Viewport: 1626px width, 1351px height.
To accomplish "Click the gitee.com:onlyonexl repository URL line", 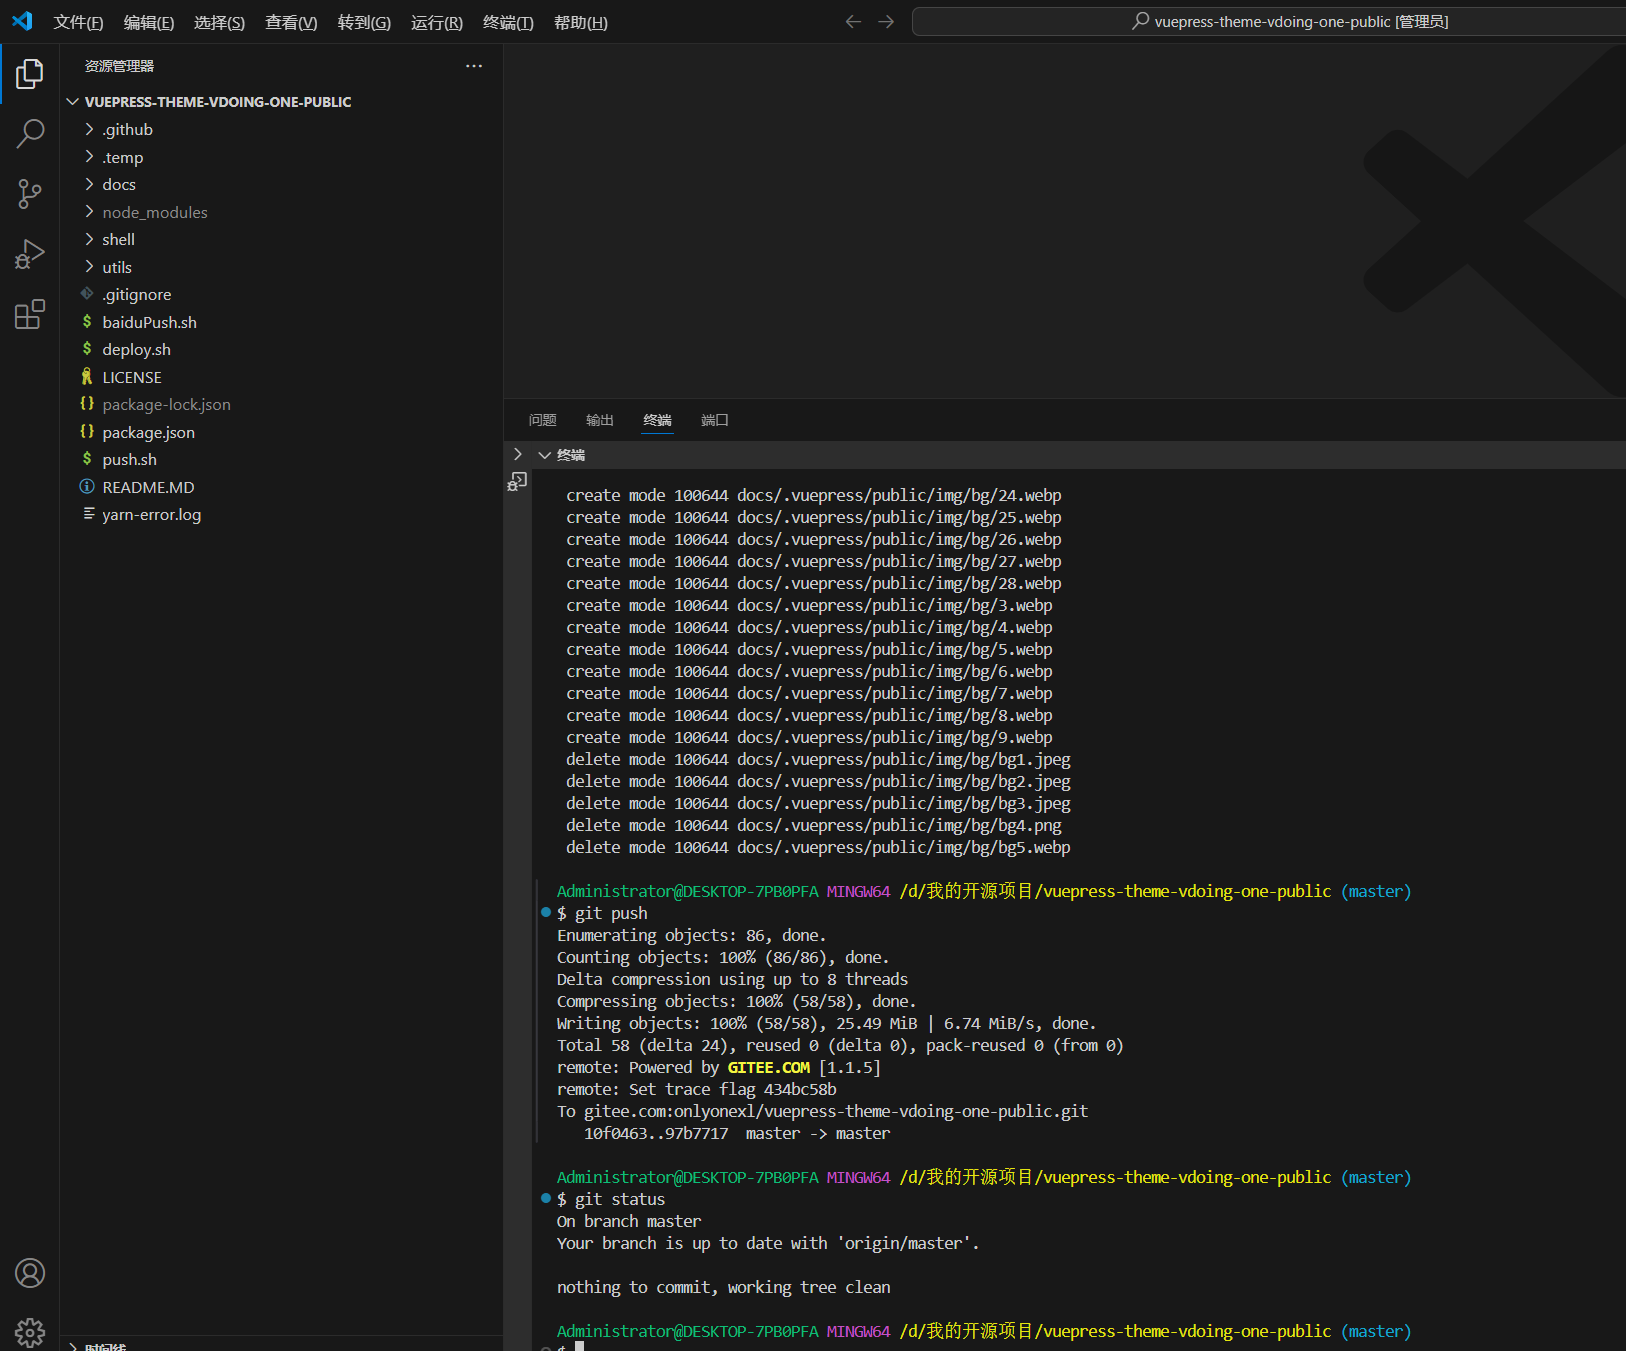I will tap(823, 1111).
